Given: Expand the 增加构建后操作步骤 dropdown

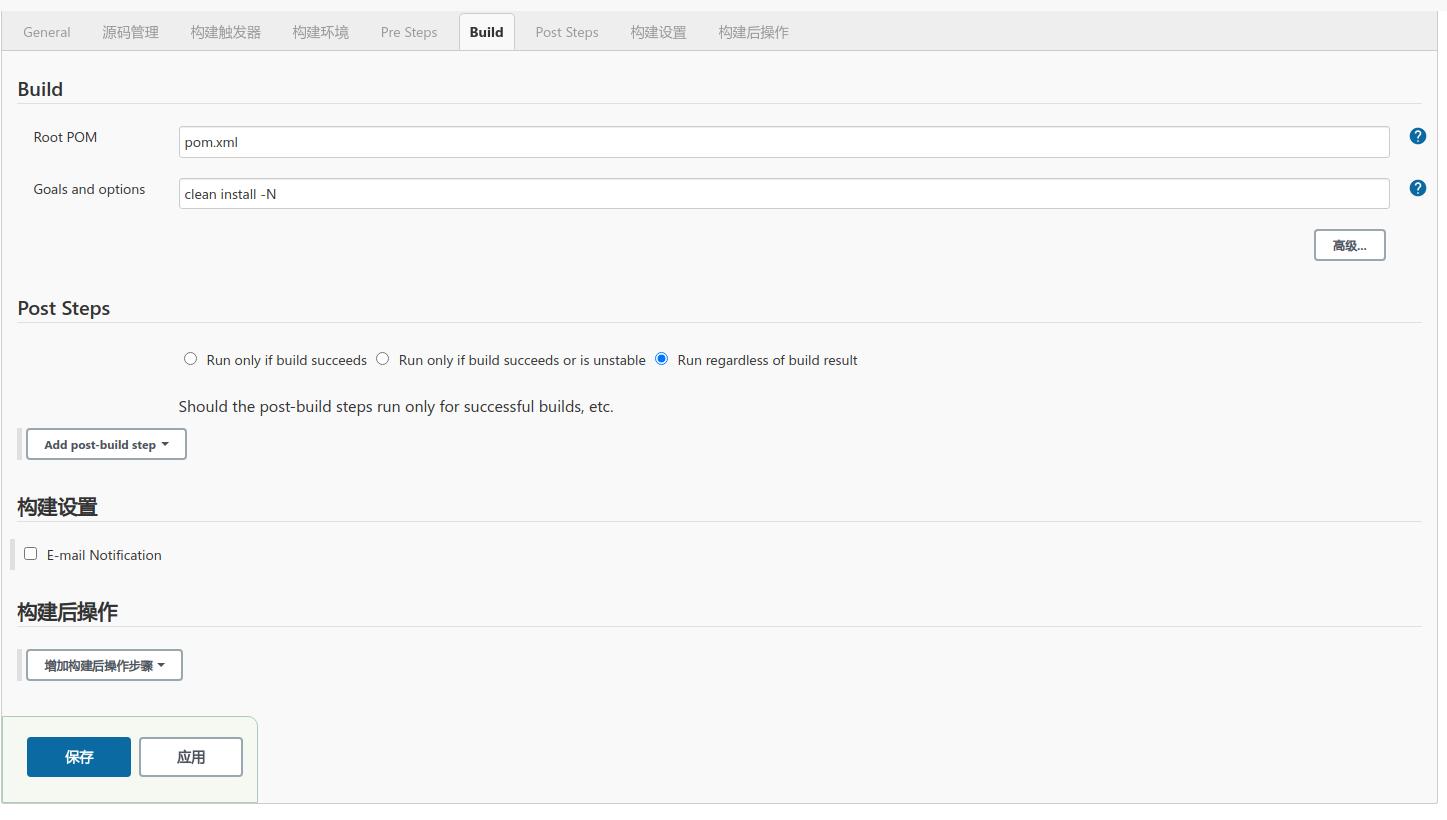Looking at the screenshot, I should [x=104, y=666].
